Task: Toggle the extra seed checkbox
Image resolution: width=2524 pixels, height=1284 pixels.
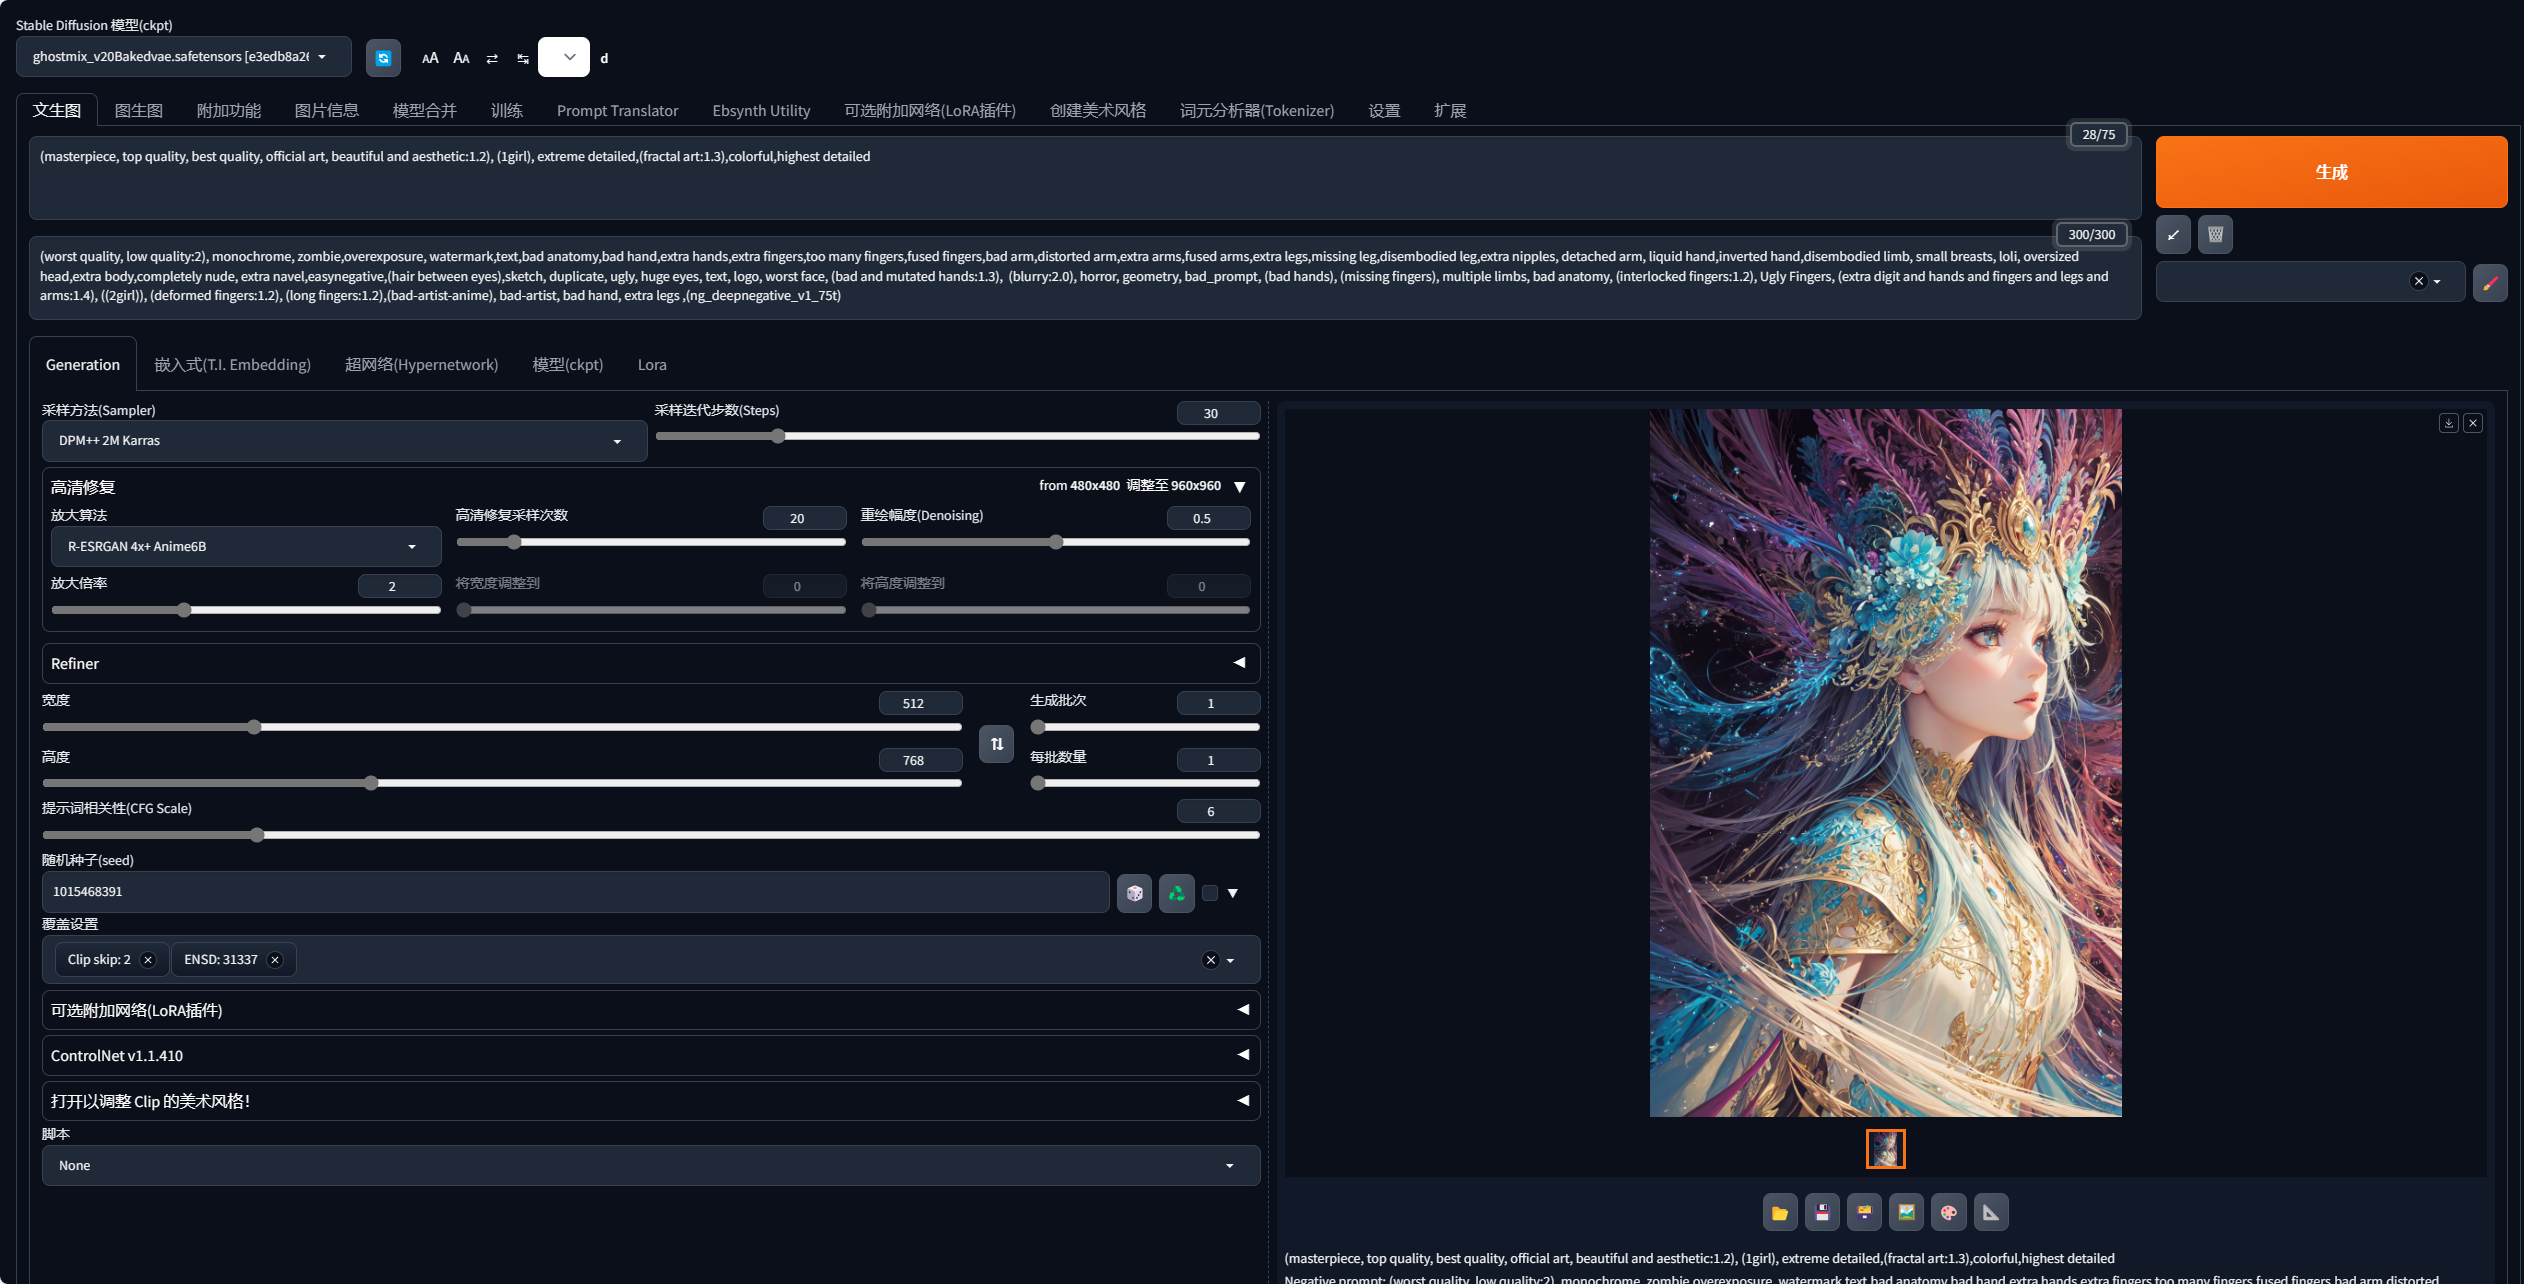Action: (1210, 893)
